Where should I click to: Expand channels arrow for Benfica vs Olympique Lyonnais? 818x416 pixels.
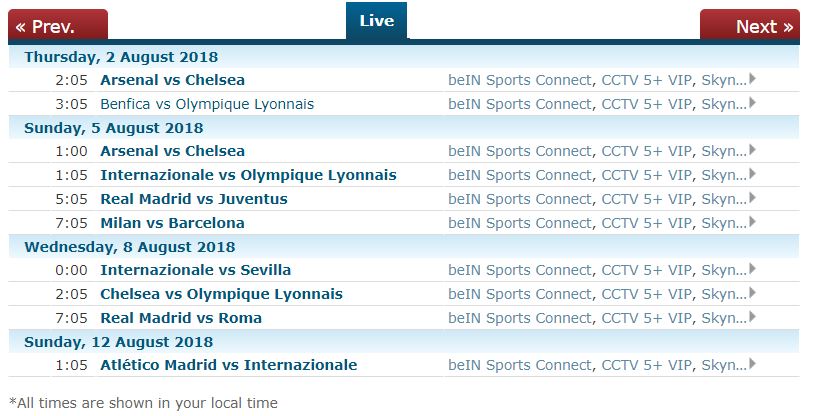tap(752, 103)
